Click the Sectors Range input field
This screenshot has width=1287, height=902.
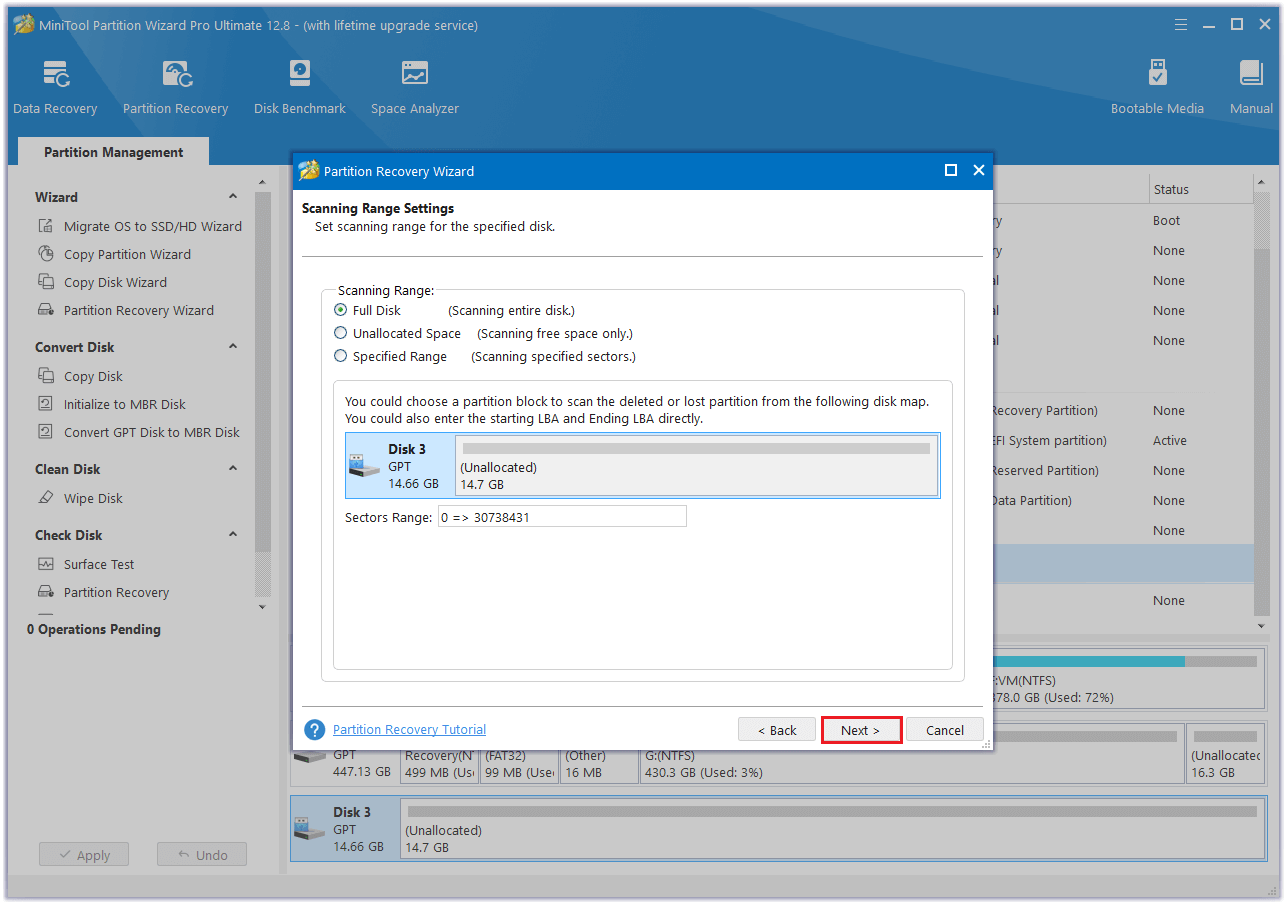pyautogui.click(x=562, y=516)
